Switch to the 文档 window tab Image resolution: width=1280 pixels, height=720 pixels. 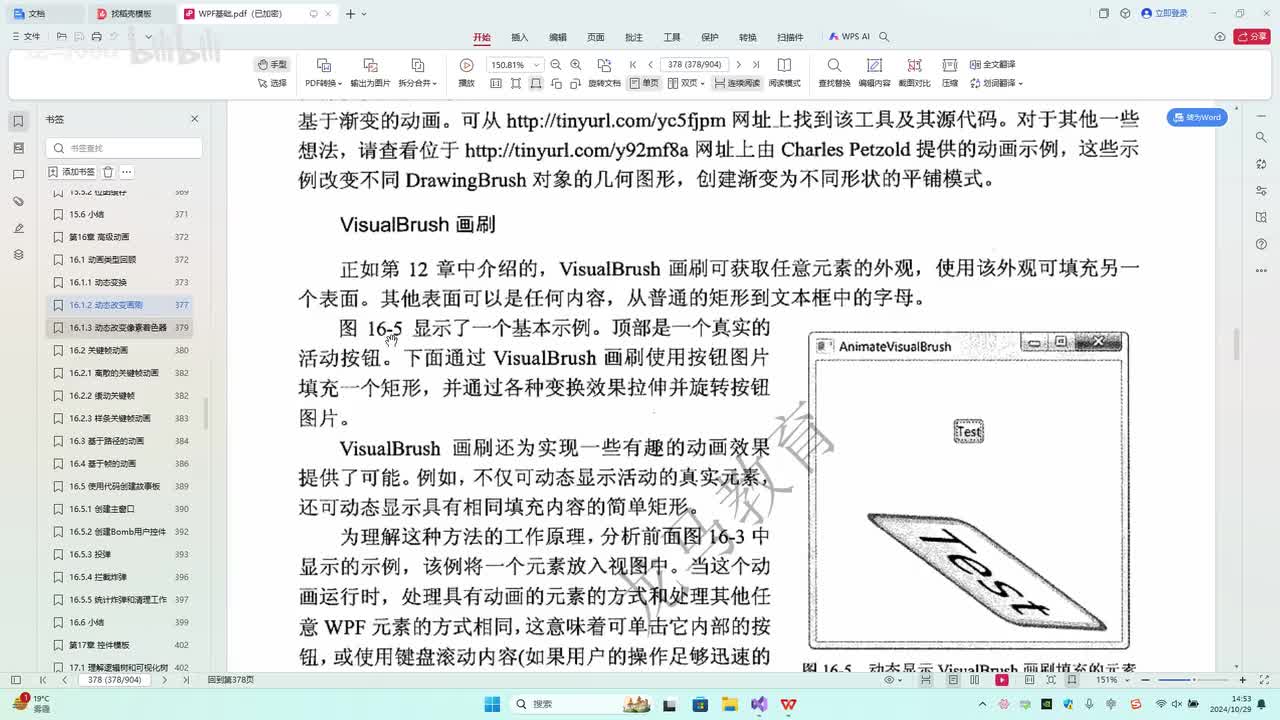click(42, 14)
